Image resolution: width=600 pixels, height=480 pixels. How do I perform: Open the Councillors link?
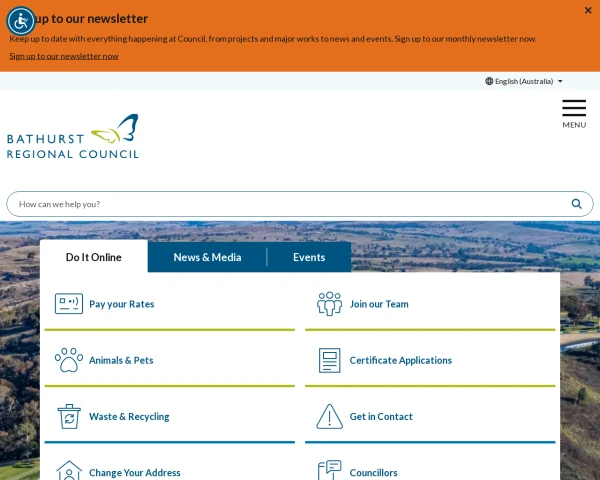pos(373,473)
